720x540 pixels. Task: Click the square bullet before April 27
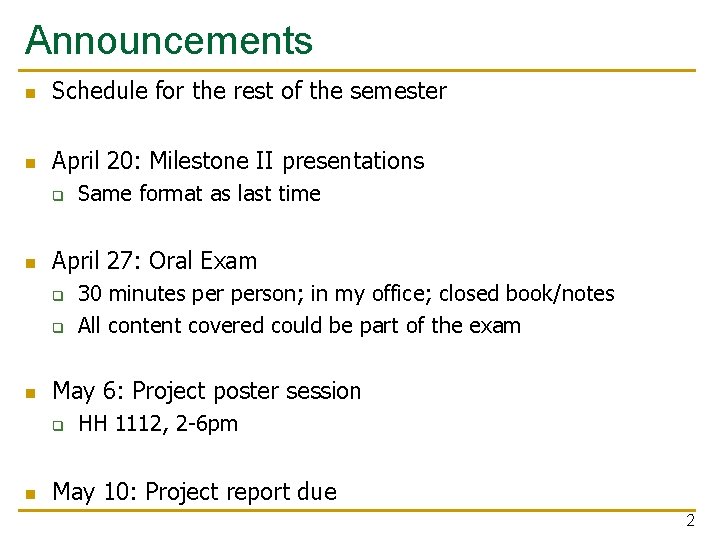coord(31,263)
